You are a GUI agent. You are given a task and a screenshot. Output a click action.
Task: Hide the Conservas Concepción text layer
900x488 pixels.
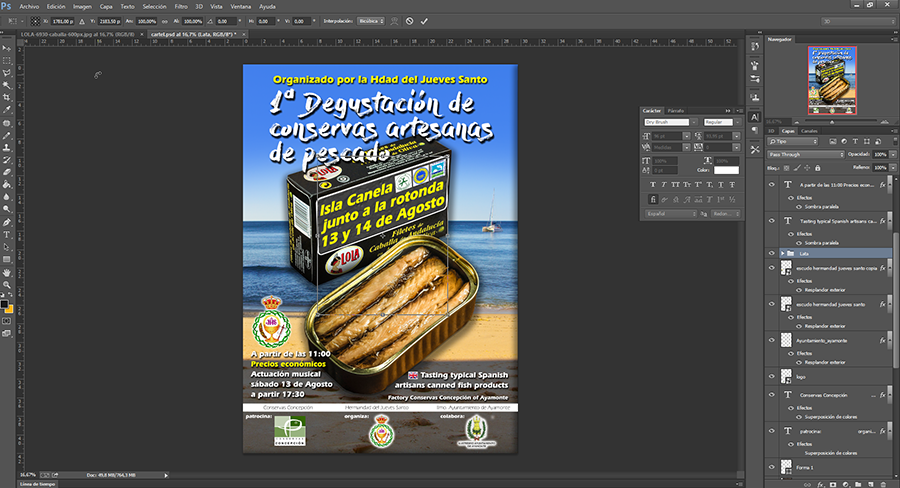coord(771,395)
